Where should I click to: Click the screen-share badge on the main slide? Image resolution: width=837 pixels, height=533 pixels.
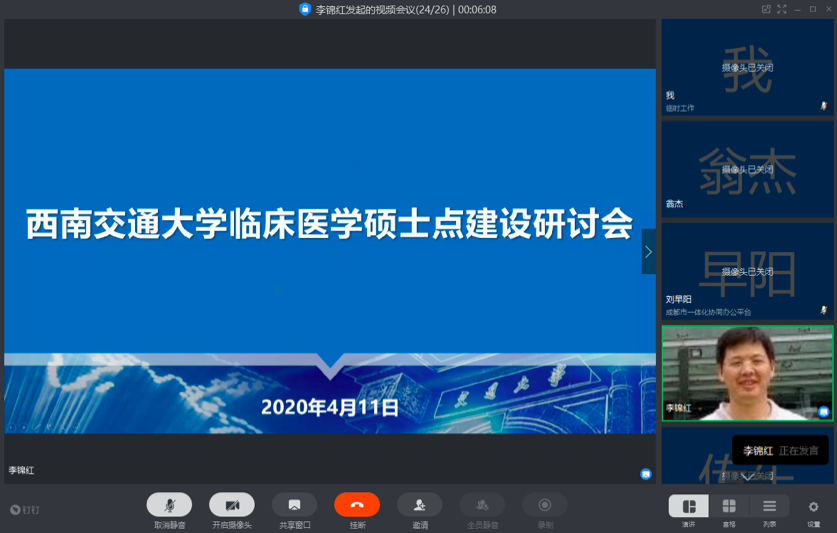[x=646, y=473]
